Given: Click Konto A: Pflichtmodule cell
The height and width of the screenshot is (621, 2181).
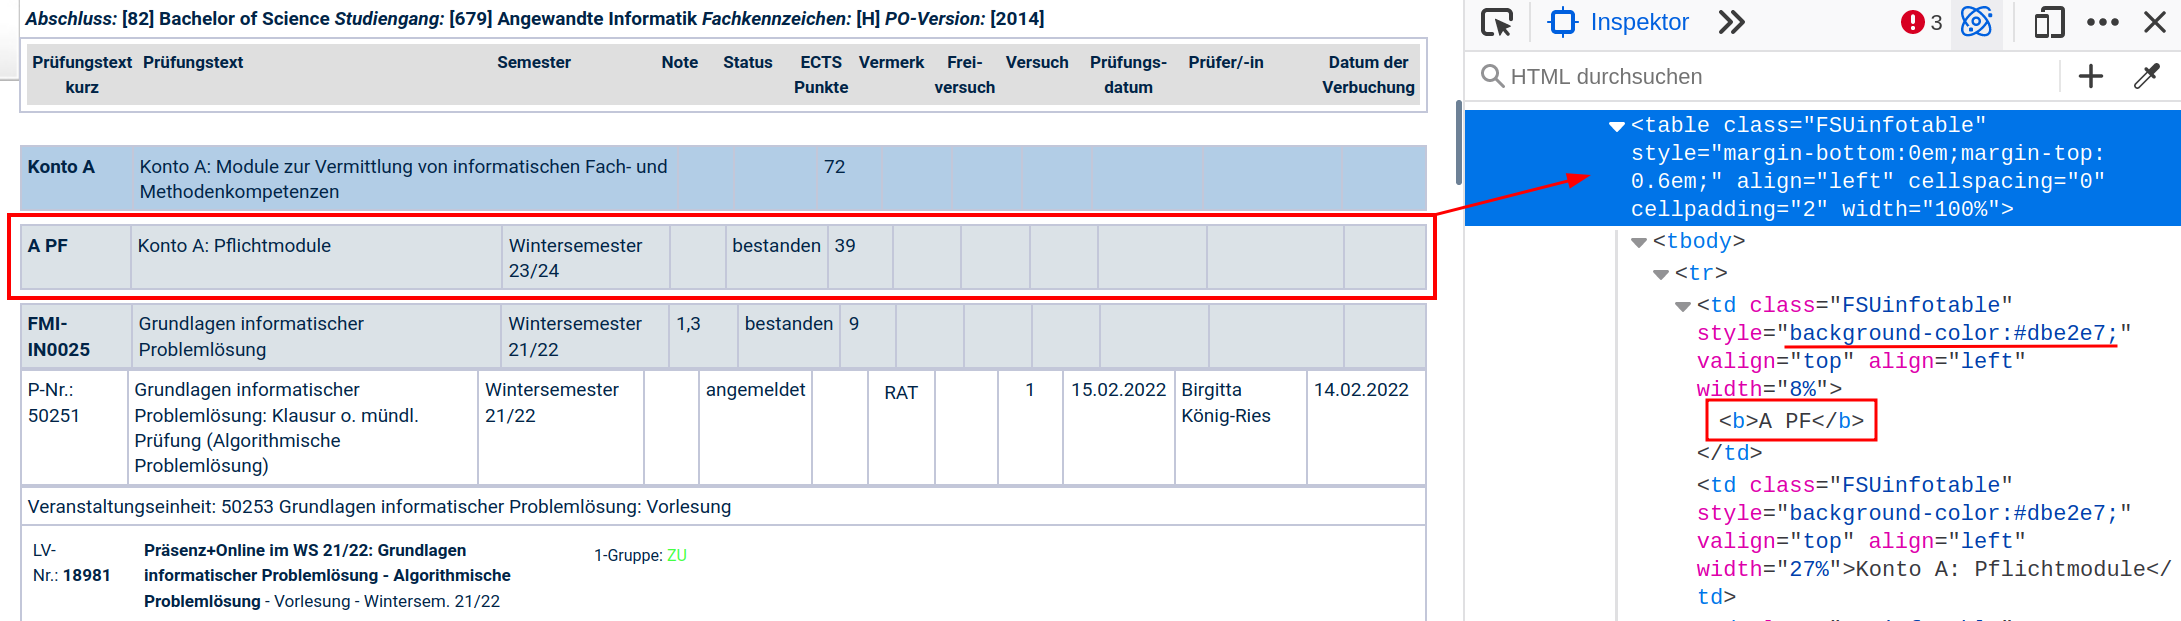Looking at the screenshot, I should (x=316, y=257).
